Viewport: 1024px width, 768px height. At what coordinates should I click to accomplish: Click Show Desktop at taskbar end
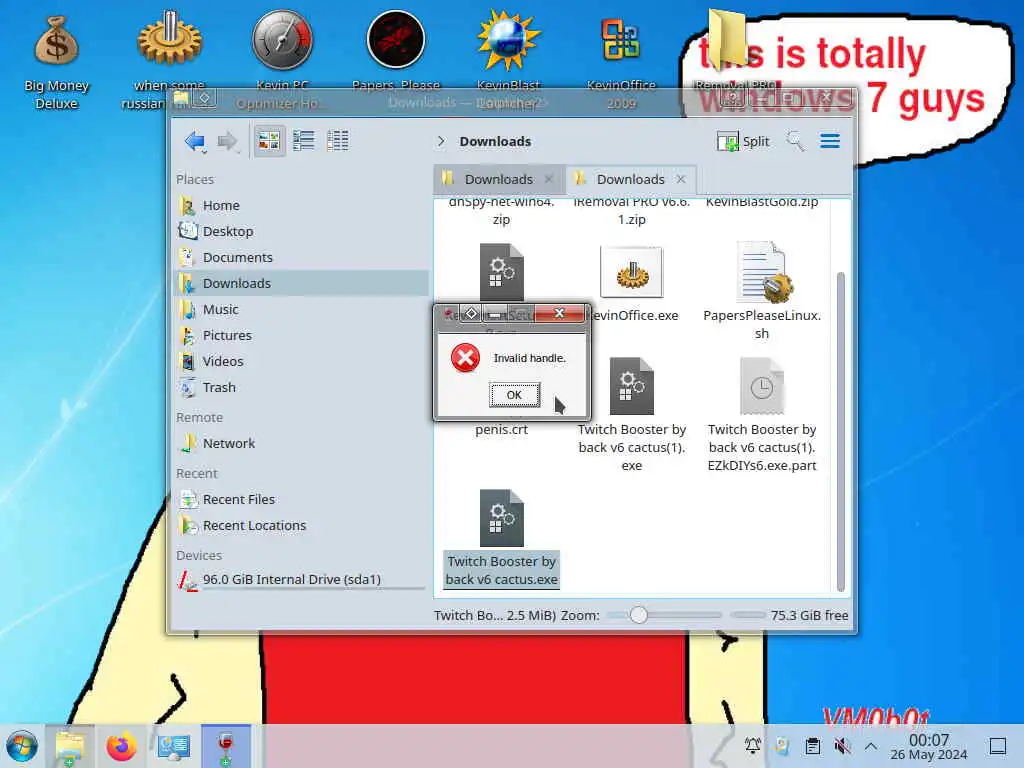click(998, 746)
